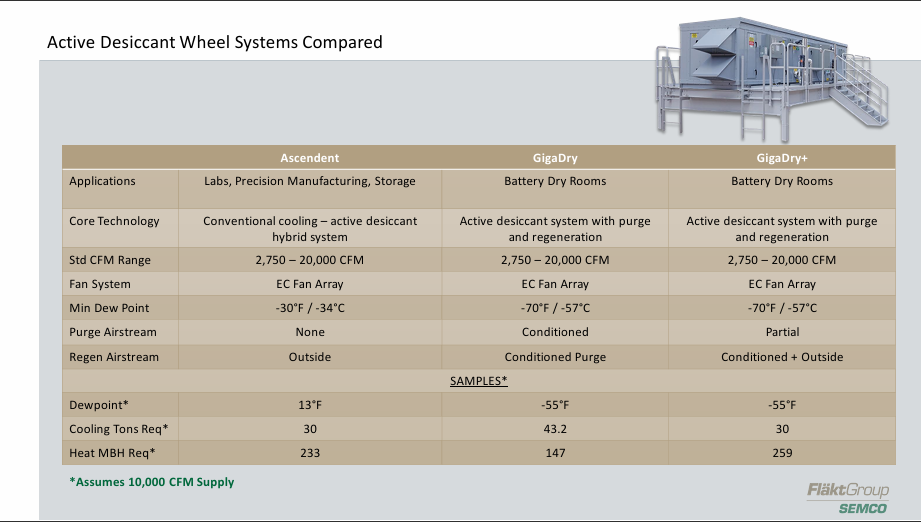Select the Std CFM Range row label

[110, 260]
